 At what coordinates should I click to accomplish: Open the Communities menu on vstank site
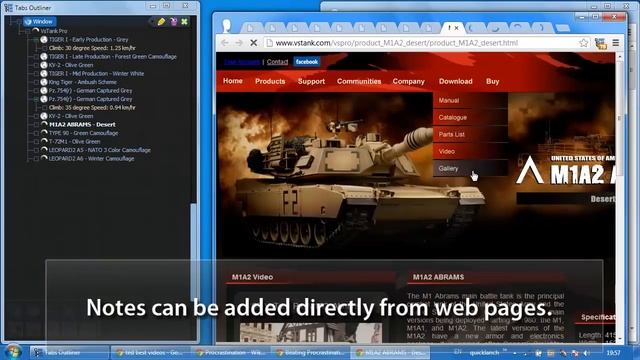click(x=359, y=81)
